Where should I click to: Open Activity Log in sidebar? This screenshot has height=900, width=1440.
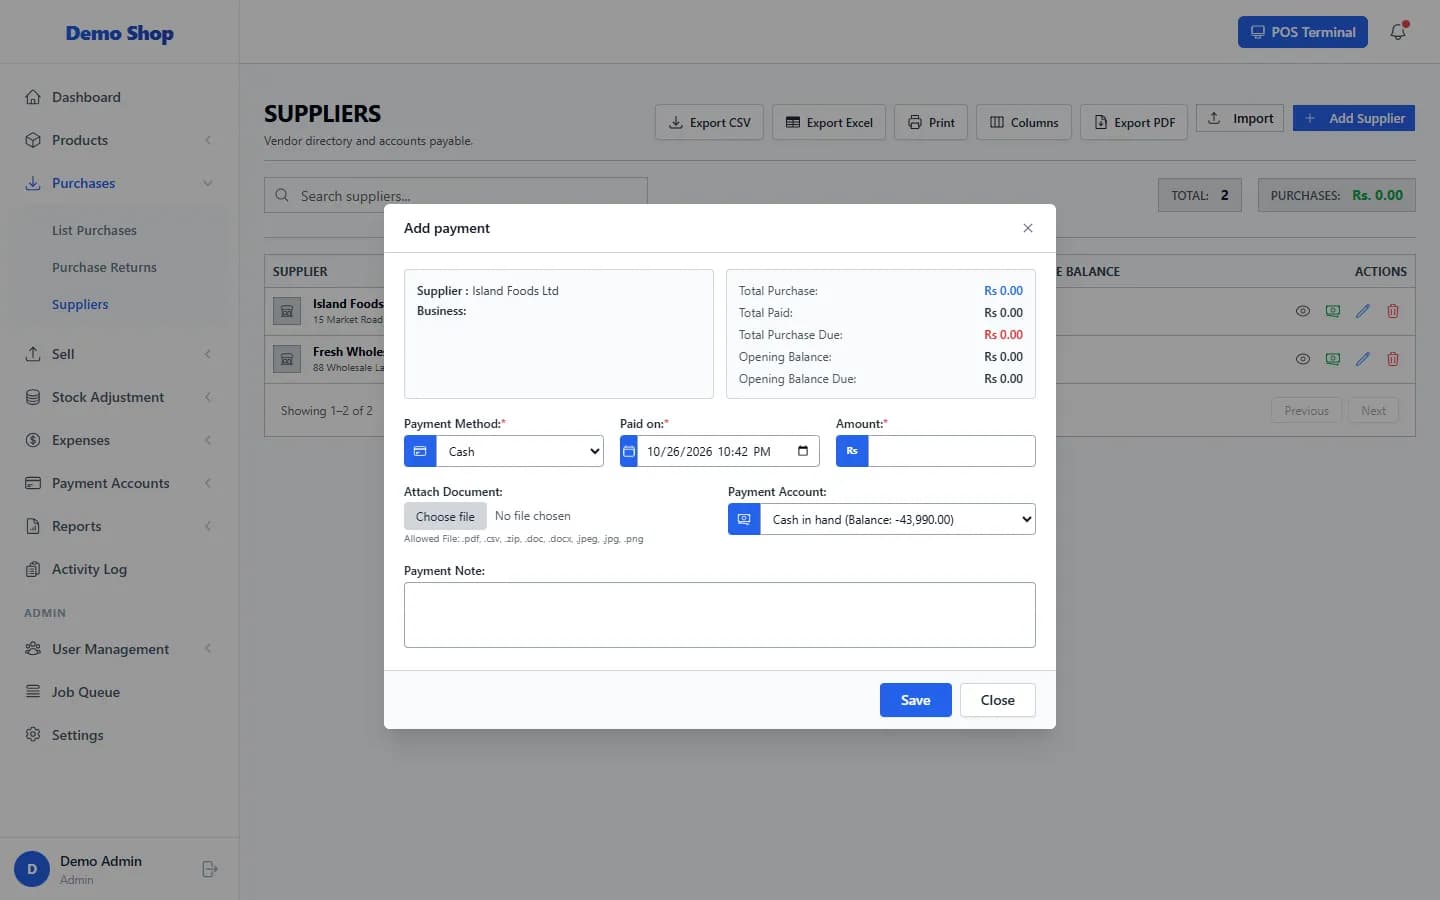(119, 569)
